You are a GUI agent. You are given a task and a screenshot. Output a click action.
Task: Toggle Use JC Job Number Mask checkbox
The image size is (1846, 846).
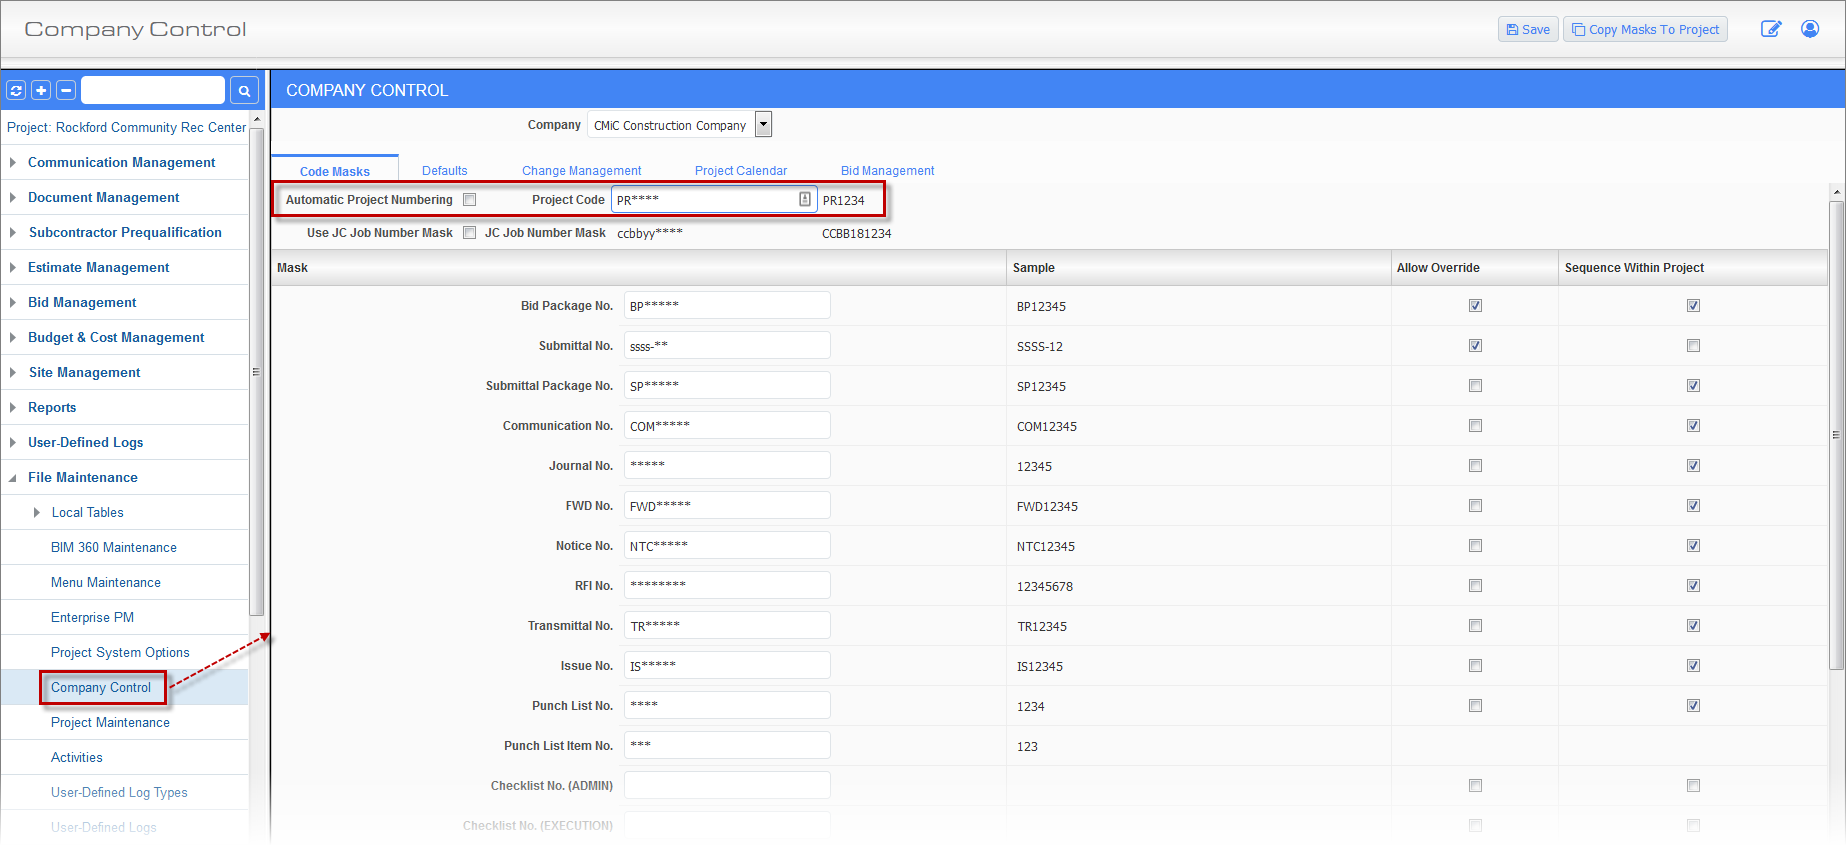pos(470,233)
